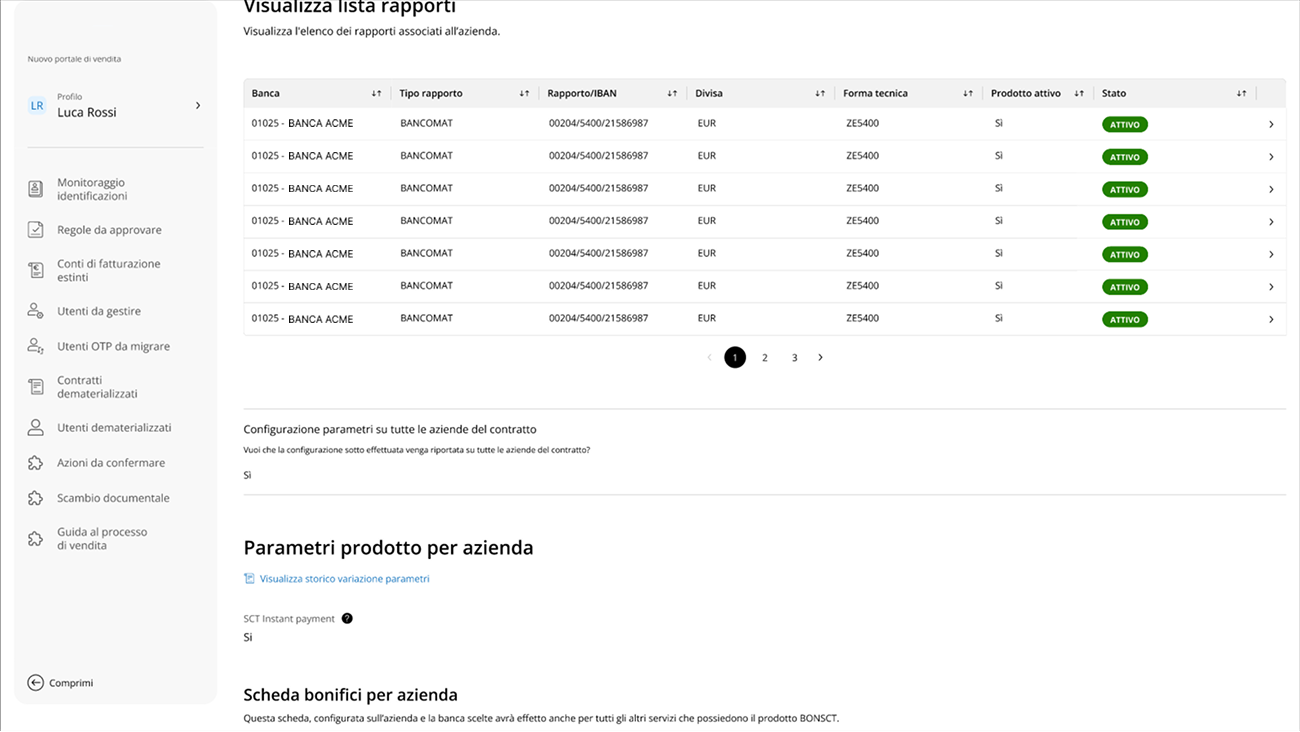Select the Azioni da confermare puzzle icon

[x=35, y=463]
